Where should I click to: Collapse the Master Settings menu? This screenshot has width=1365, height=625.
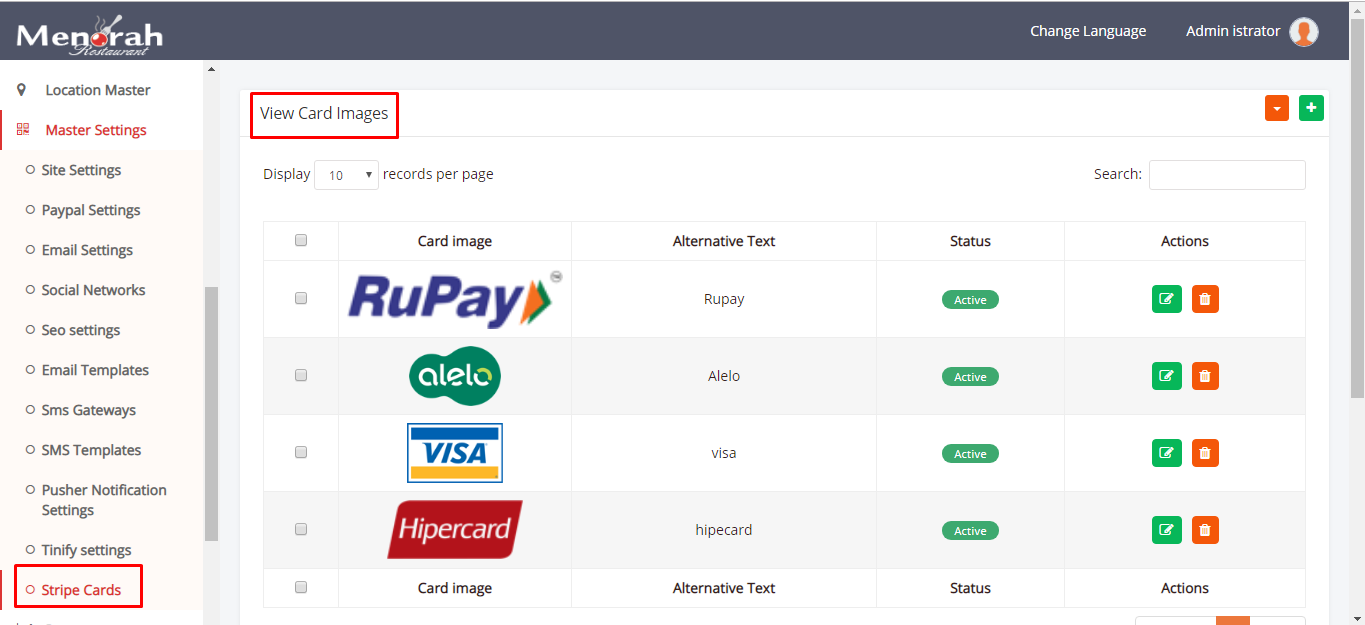point(96,130)
